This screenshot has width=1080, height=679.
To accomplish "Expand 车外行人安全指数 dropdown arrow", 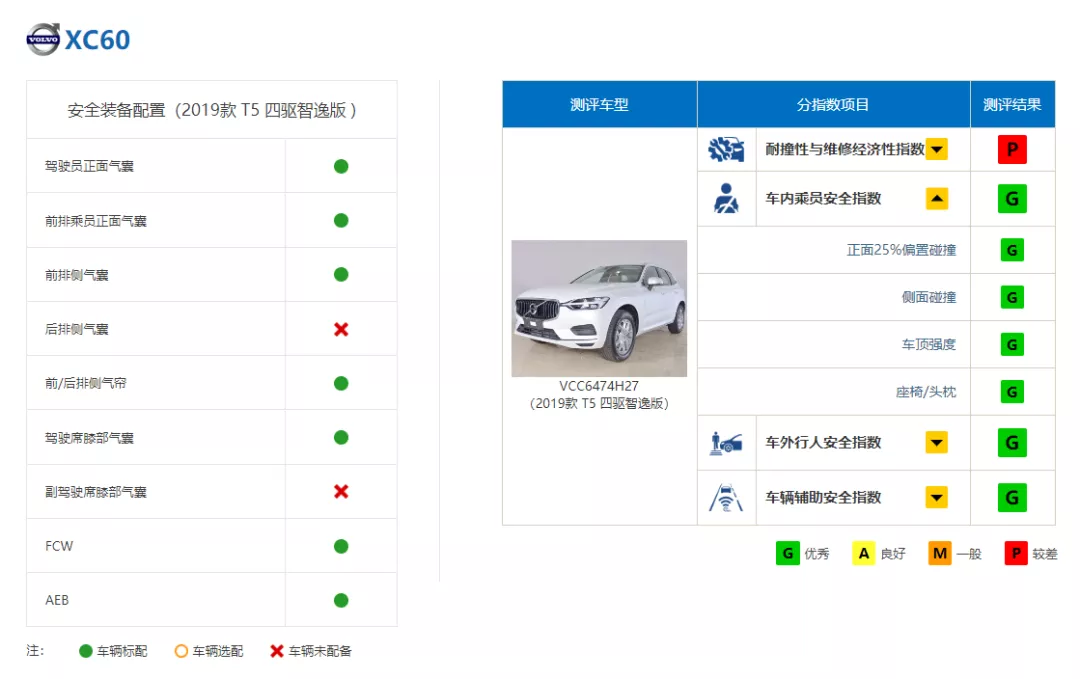I will tap(937, 442).
